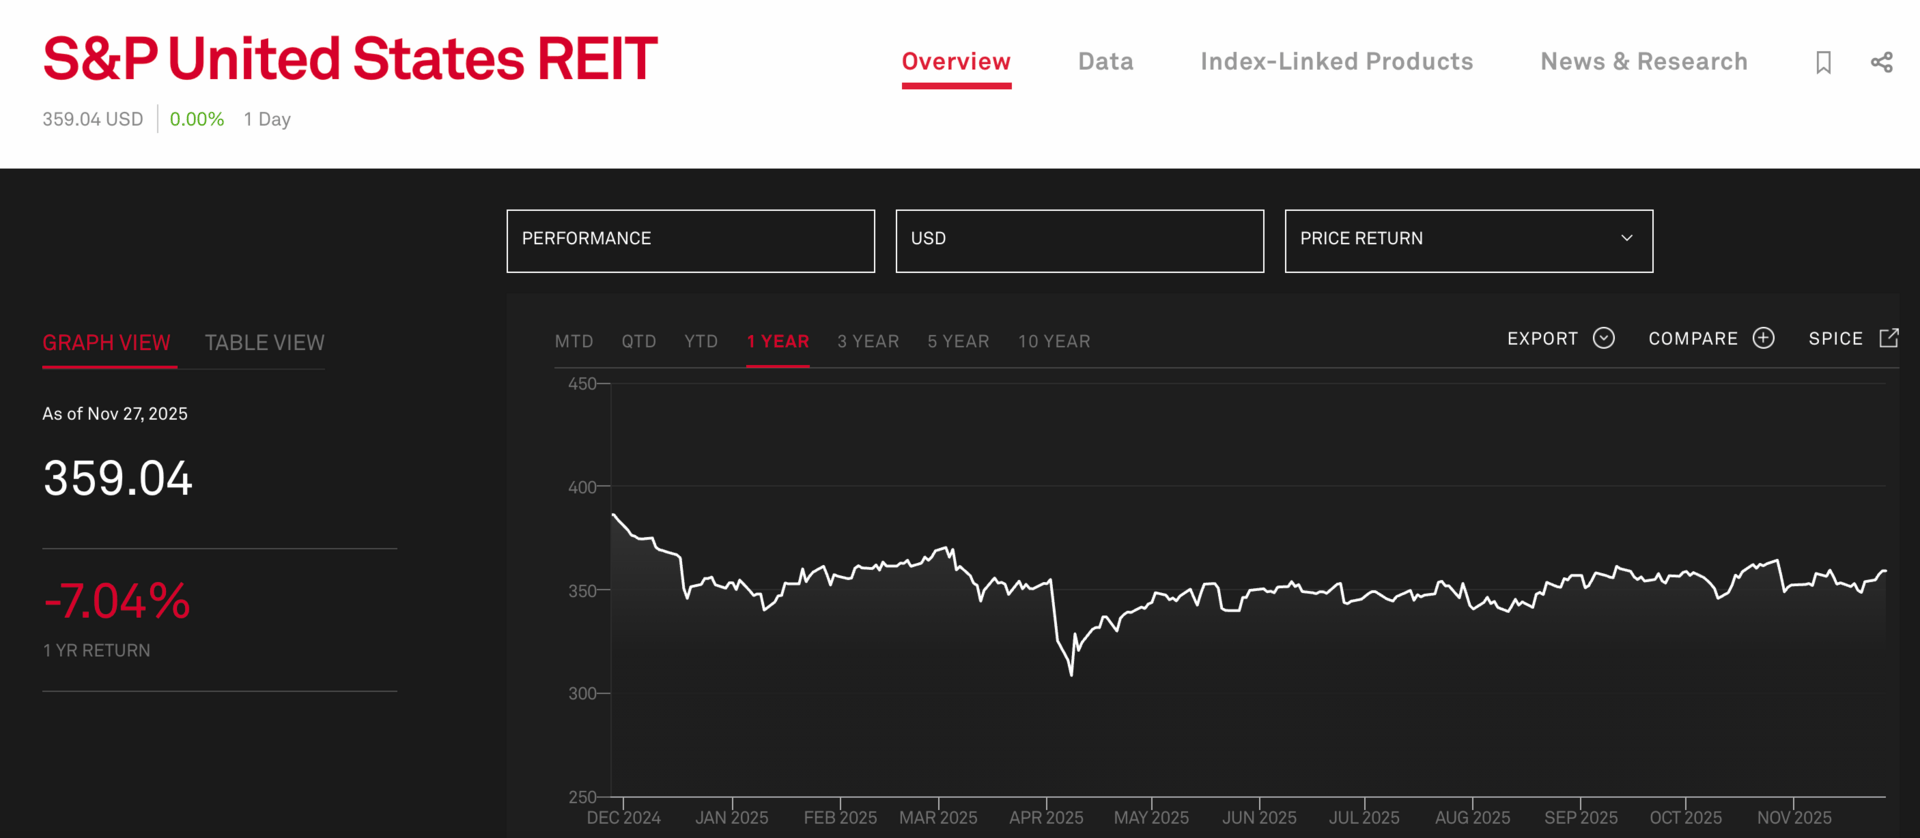The height and width of the screenshot is (838, 1920).
Task: Open the USD currency selector
Action: 1080,240
